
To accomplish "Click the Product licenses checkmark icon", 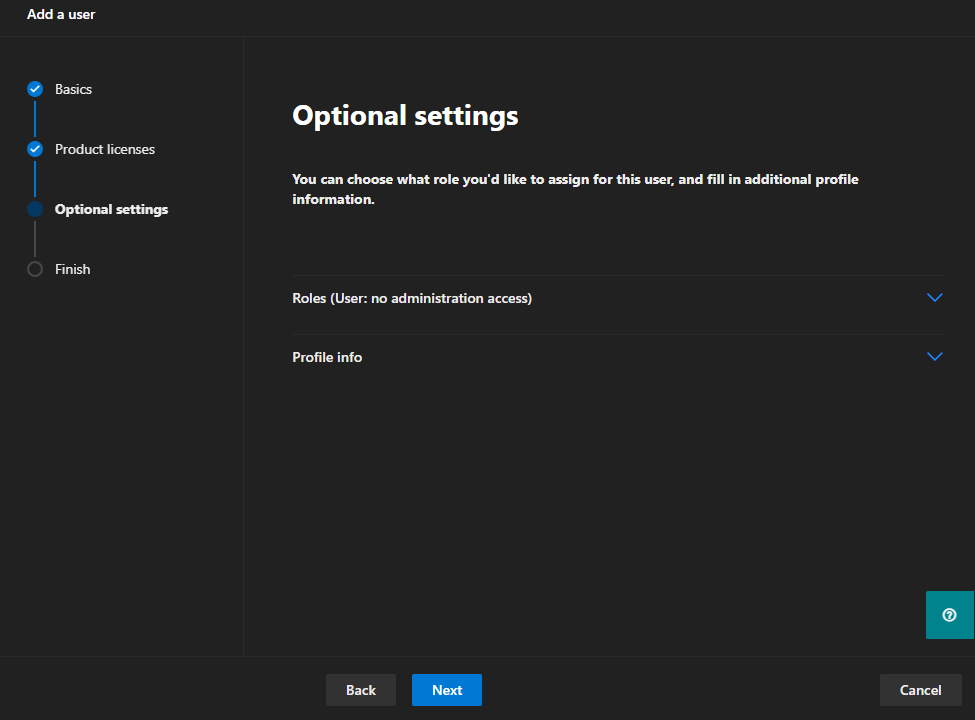I will (35, 149).
